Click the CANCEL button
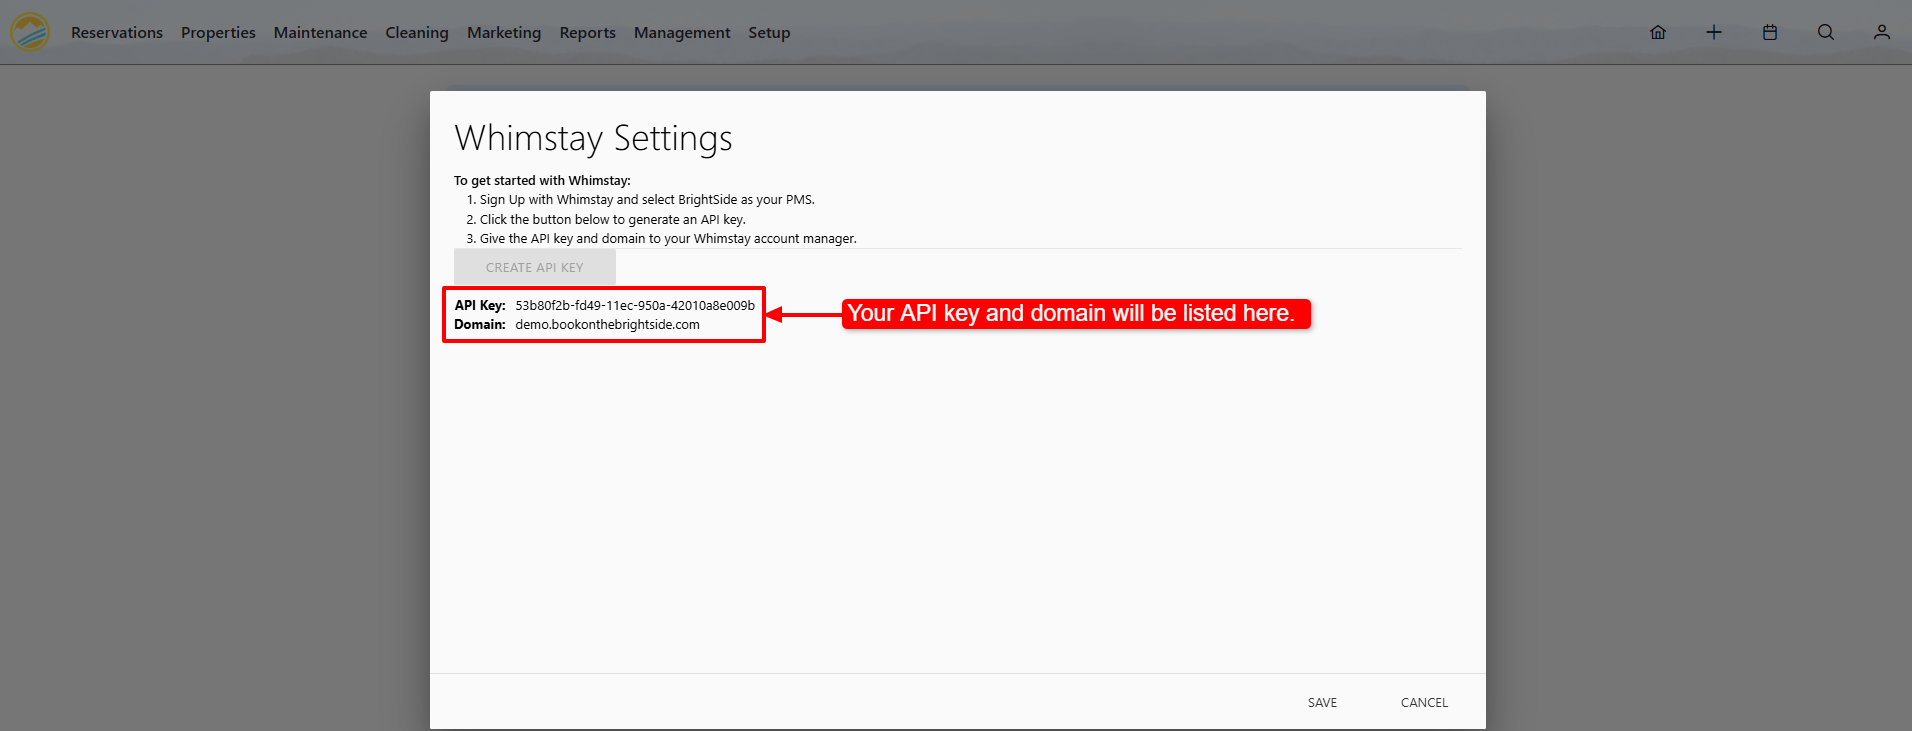 pos(1424,702)
